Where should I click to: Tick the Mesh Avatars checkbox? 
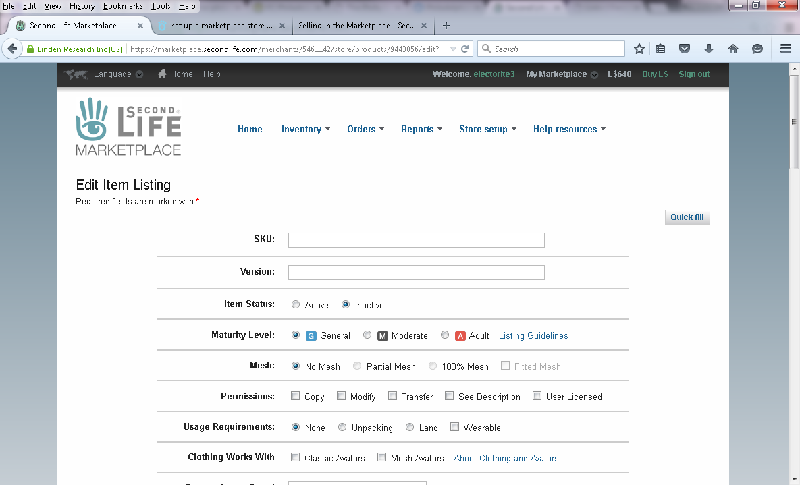tap(382, 457)
